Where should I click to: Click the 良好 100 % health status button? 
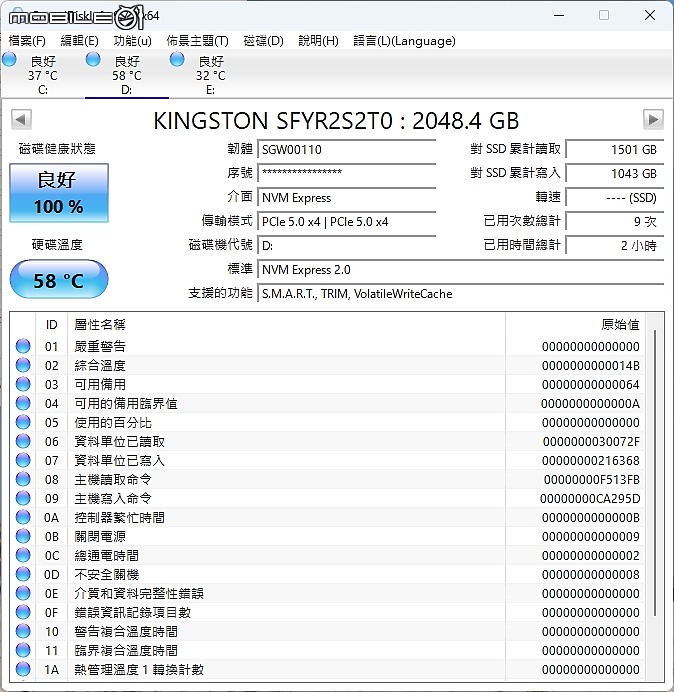[x=59, y=193]
